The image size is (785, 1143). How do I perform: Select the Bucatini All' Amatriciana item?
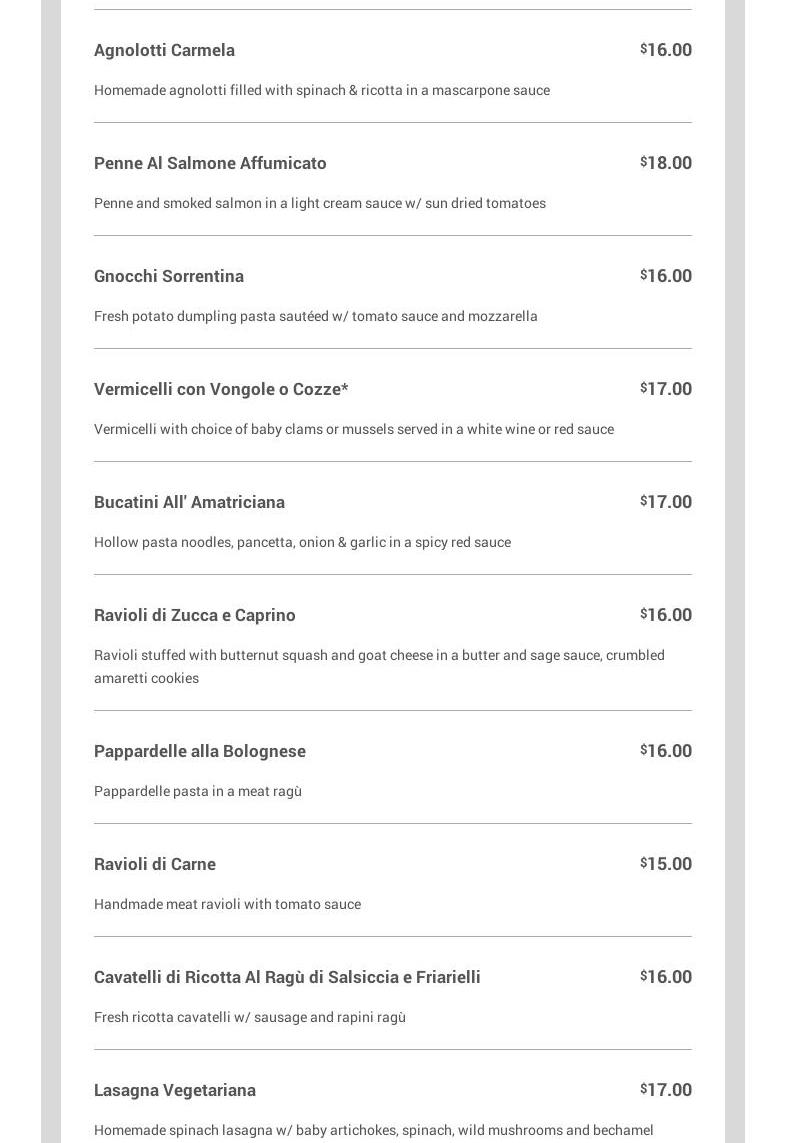point(189,502)
